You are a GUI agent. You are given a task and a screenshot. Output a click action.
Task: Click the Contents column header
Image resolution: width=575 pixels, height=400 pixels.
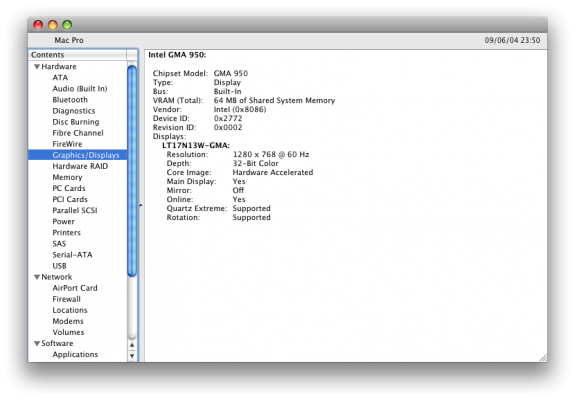(x=77, y=55)
